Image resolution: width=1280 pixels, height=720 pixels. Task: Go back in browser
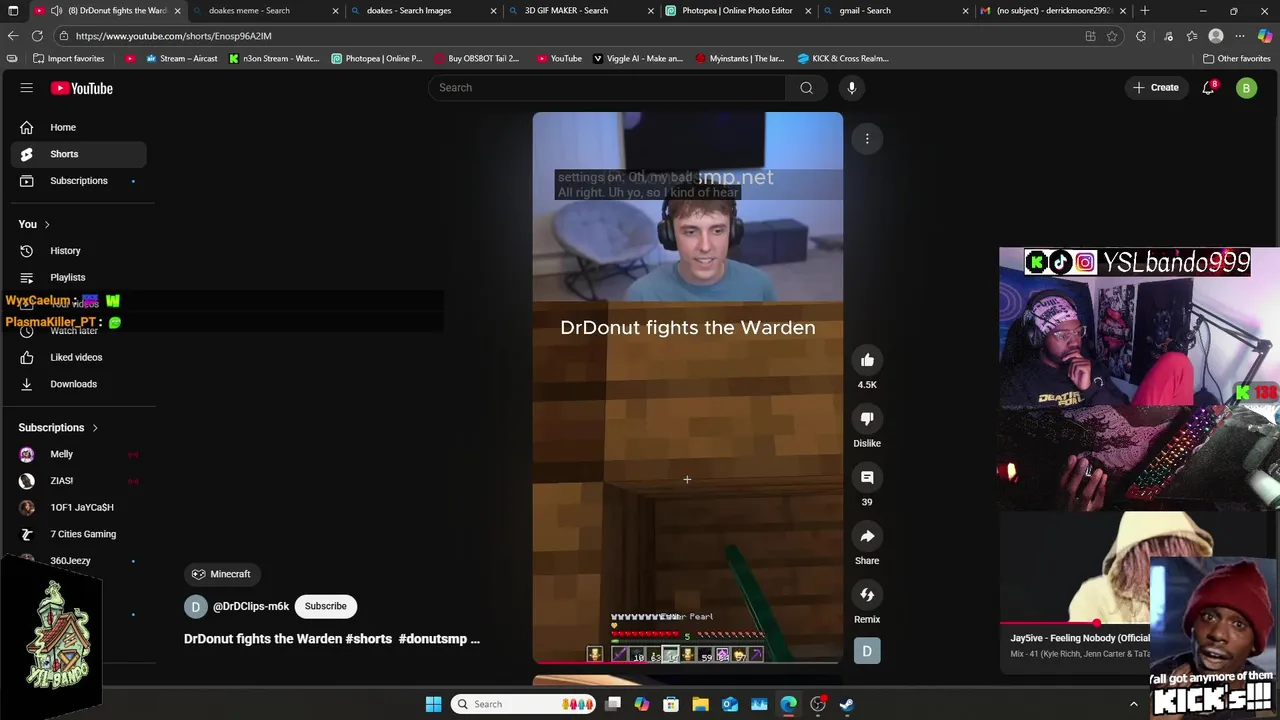(13, 36)
